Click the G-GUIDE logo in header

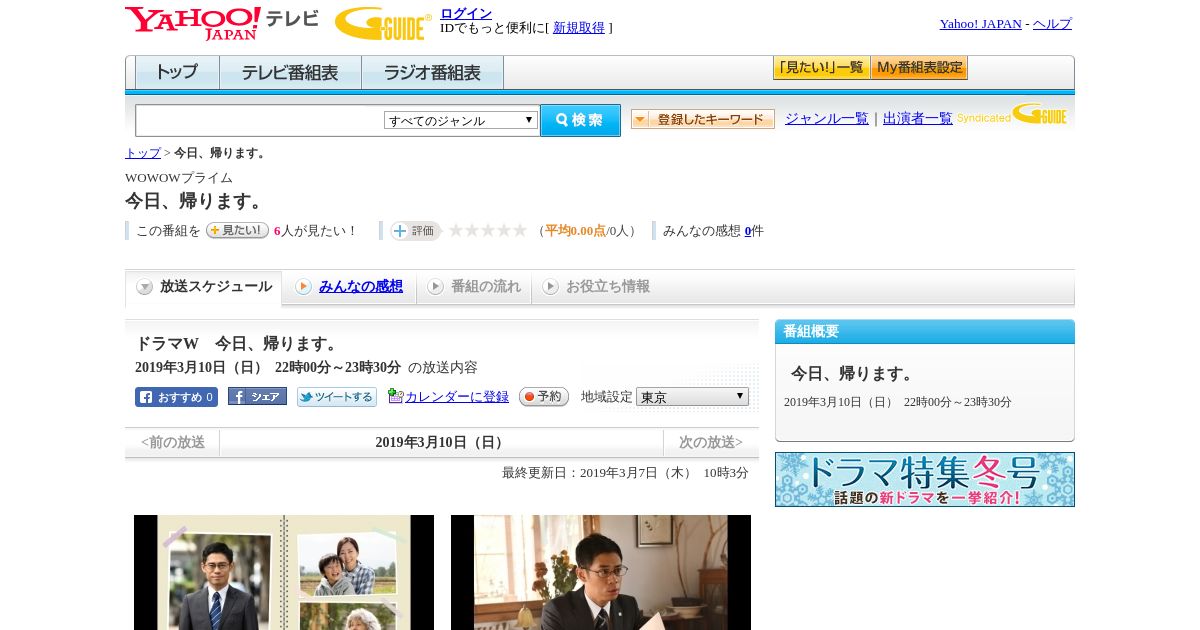coord(383,24)
